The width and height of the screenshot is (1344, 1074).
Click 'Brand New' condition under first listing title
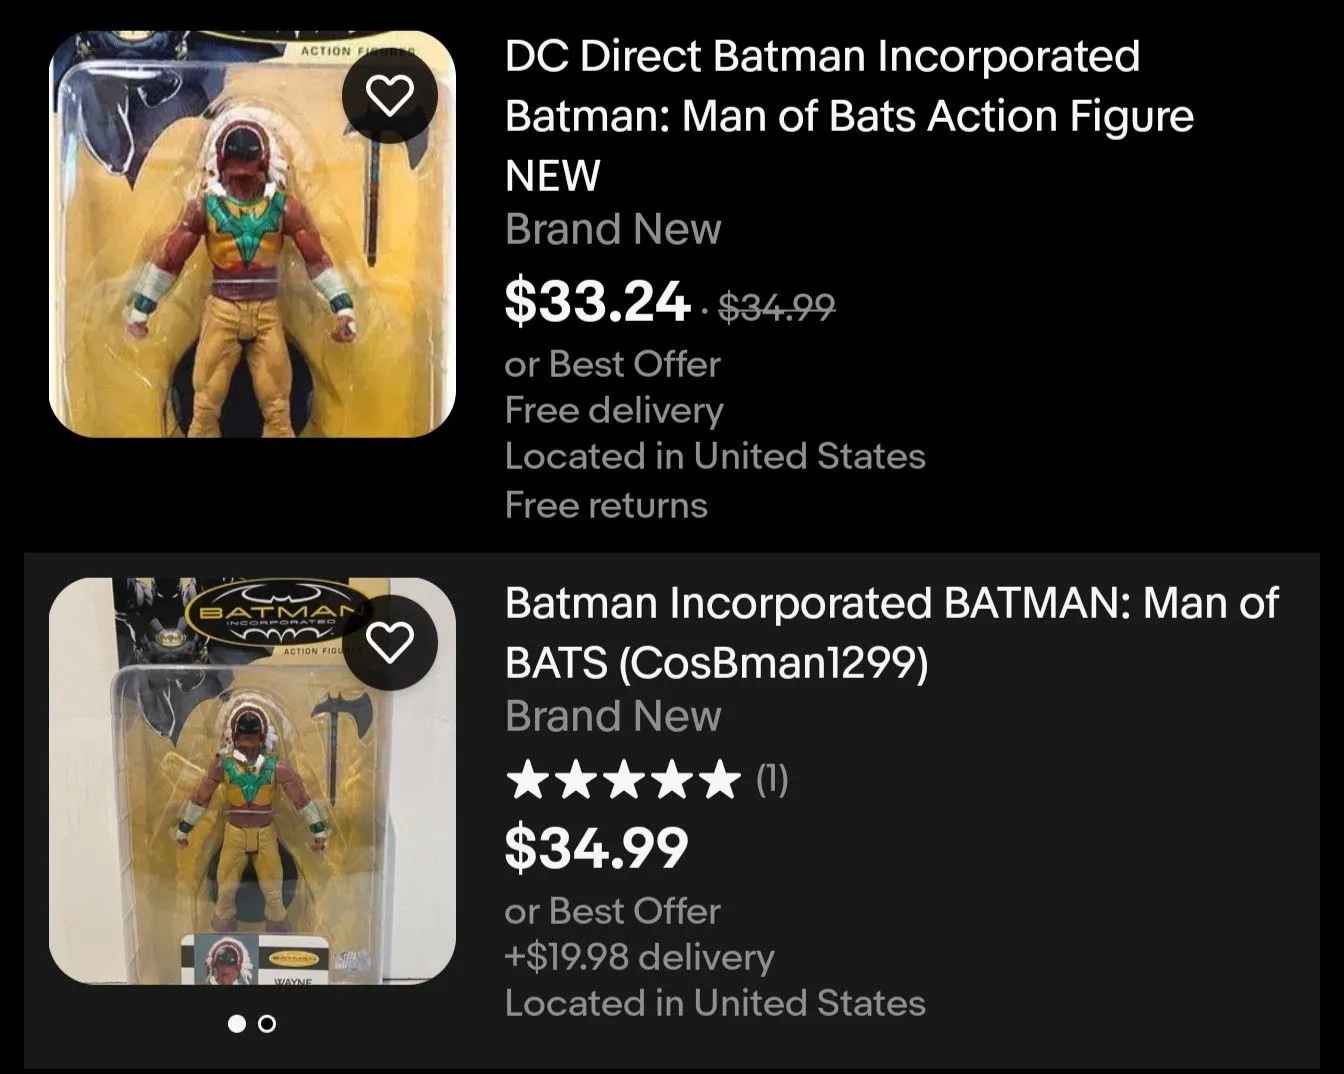click(x=613, y=229)
